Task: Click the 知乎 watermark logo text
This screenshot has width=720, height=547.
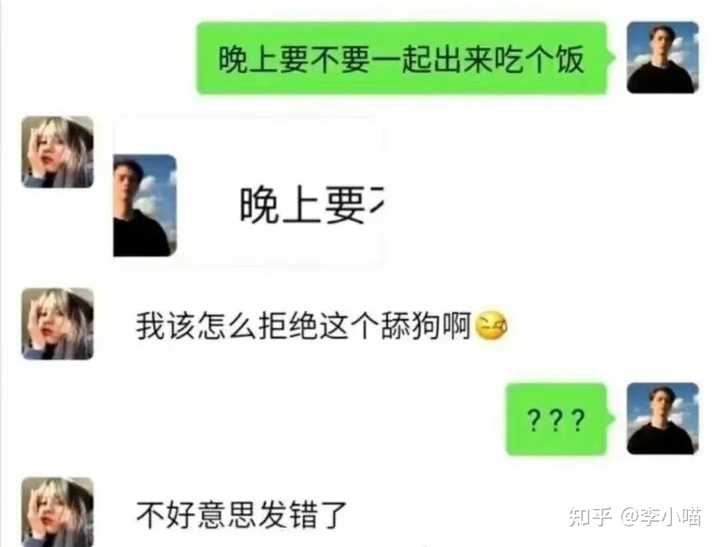Action: coord(590,517)
